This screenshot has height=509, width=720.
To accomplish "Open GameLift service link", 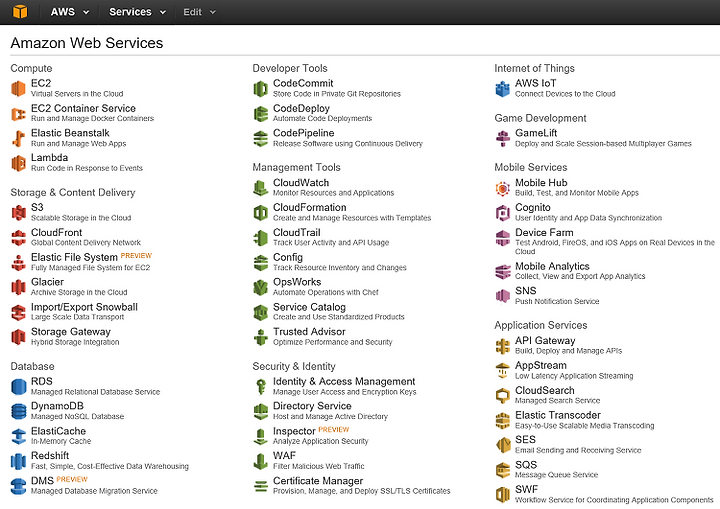I will [536, 133].
